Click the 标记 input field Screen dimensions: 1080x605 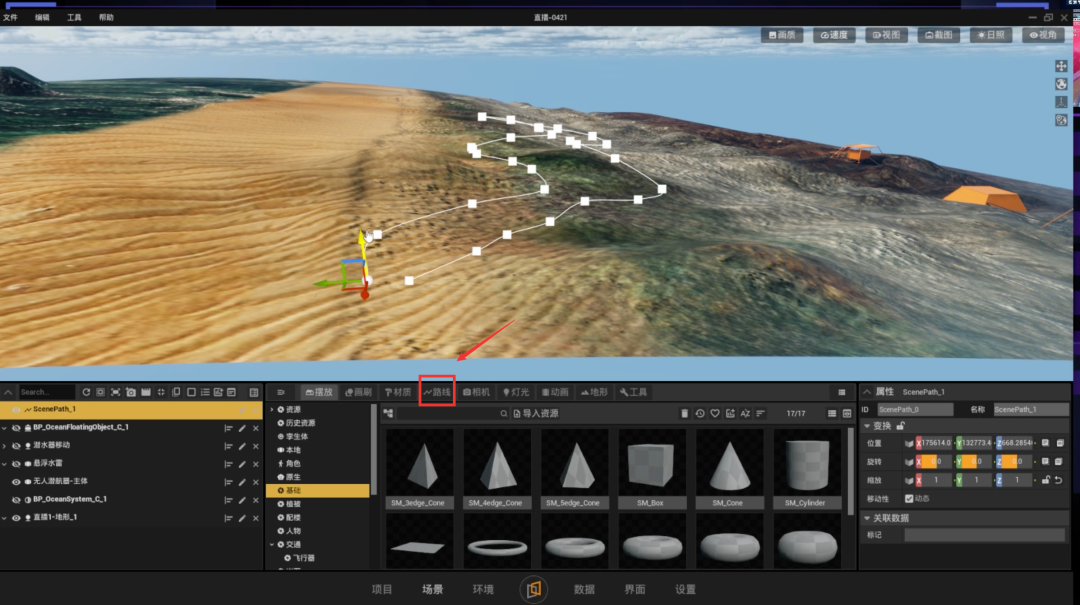click(984, 535)
